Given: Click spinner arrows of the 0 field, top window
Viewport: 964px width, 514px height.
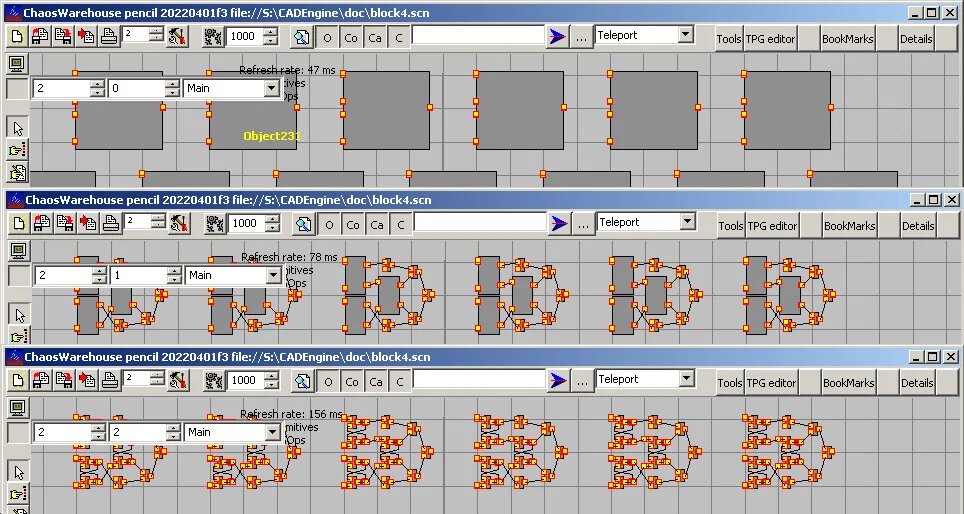Looking at the screenshot, I should coord(172,89).
